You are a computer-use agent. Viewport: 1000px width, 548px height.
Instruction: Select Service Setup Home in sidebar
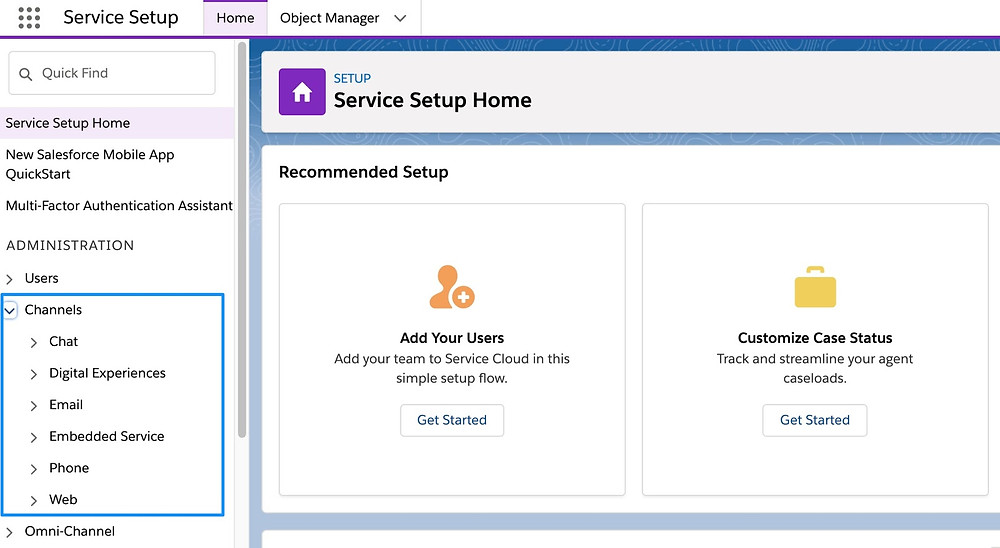117,123
